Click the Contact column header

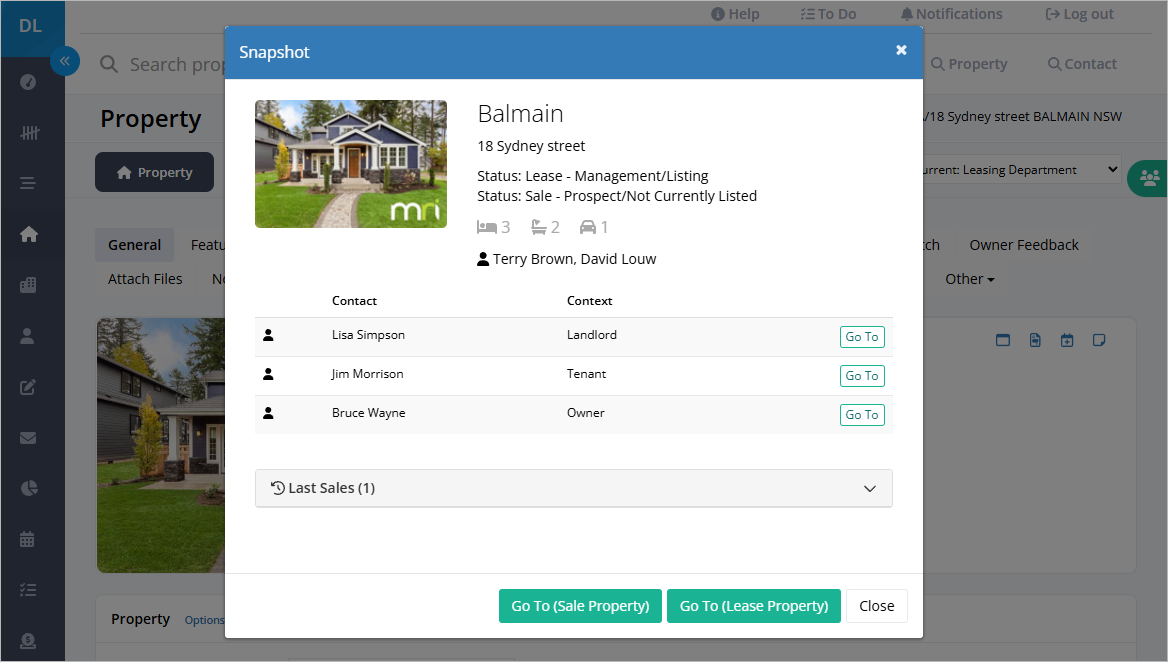point(354,301)
